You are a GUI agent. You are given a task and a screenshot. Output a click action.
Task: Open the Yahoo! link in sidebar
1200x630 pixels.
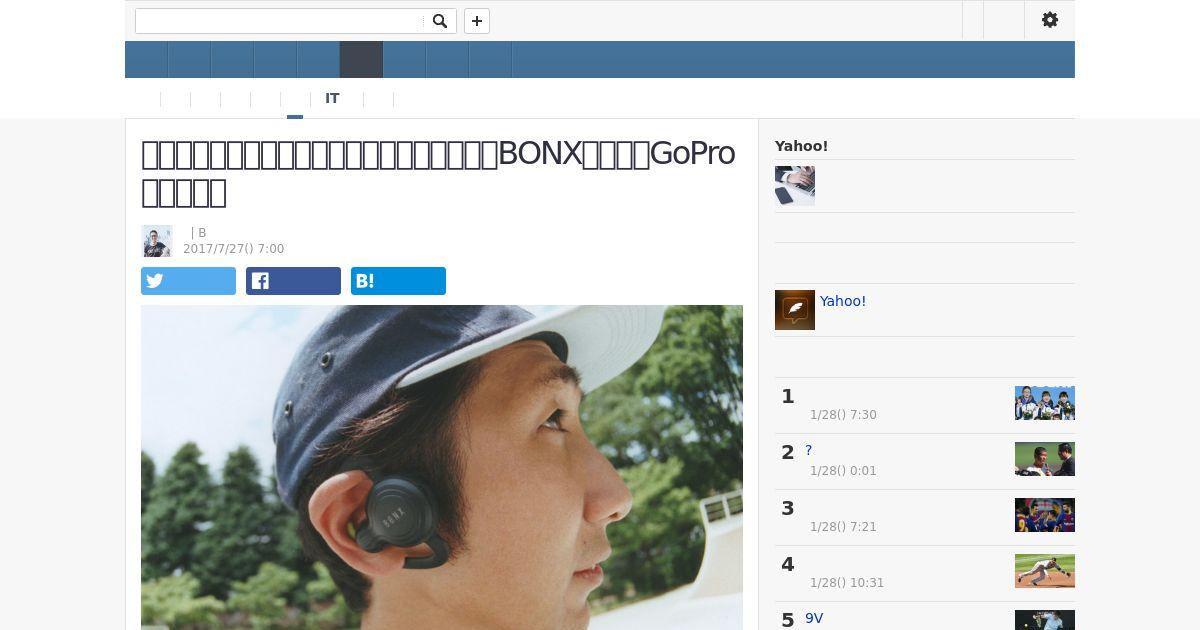click(843, 301)
